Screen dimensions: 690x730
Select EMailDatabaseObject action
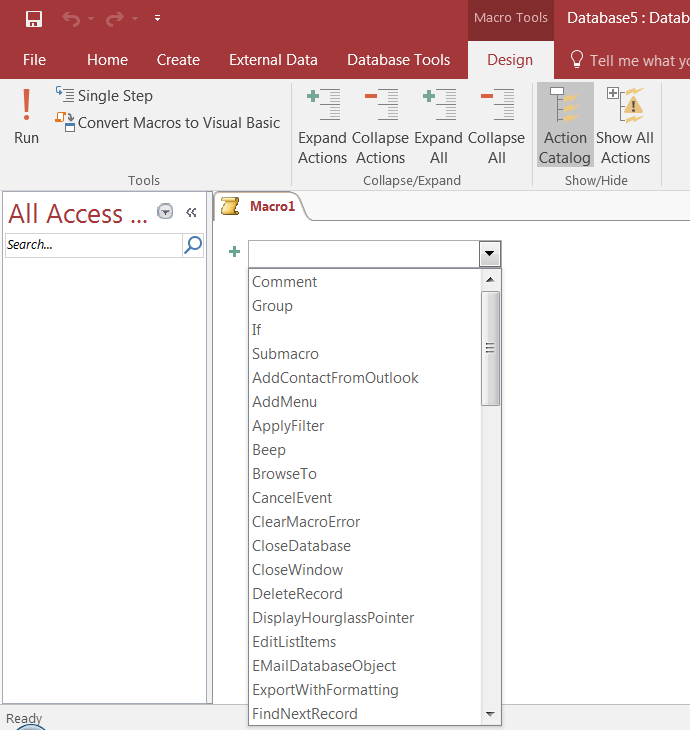pos(365,666)
